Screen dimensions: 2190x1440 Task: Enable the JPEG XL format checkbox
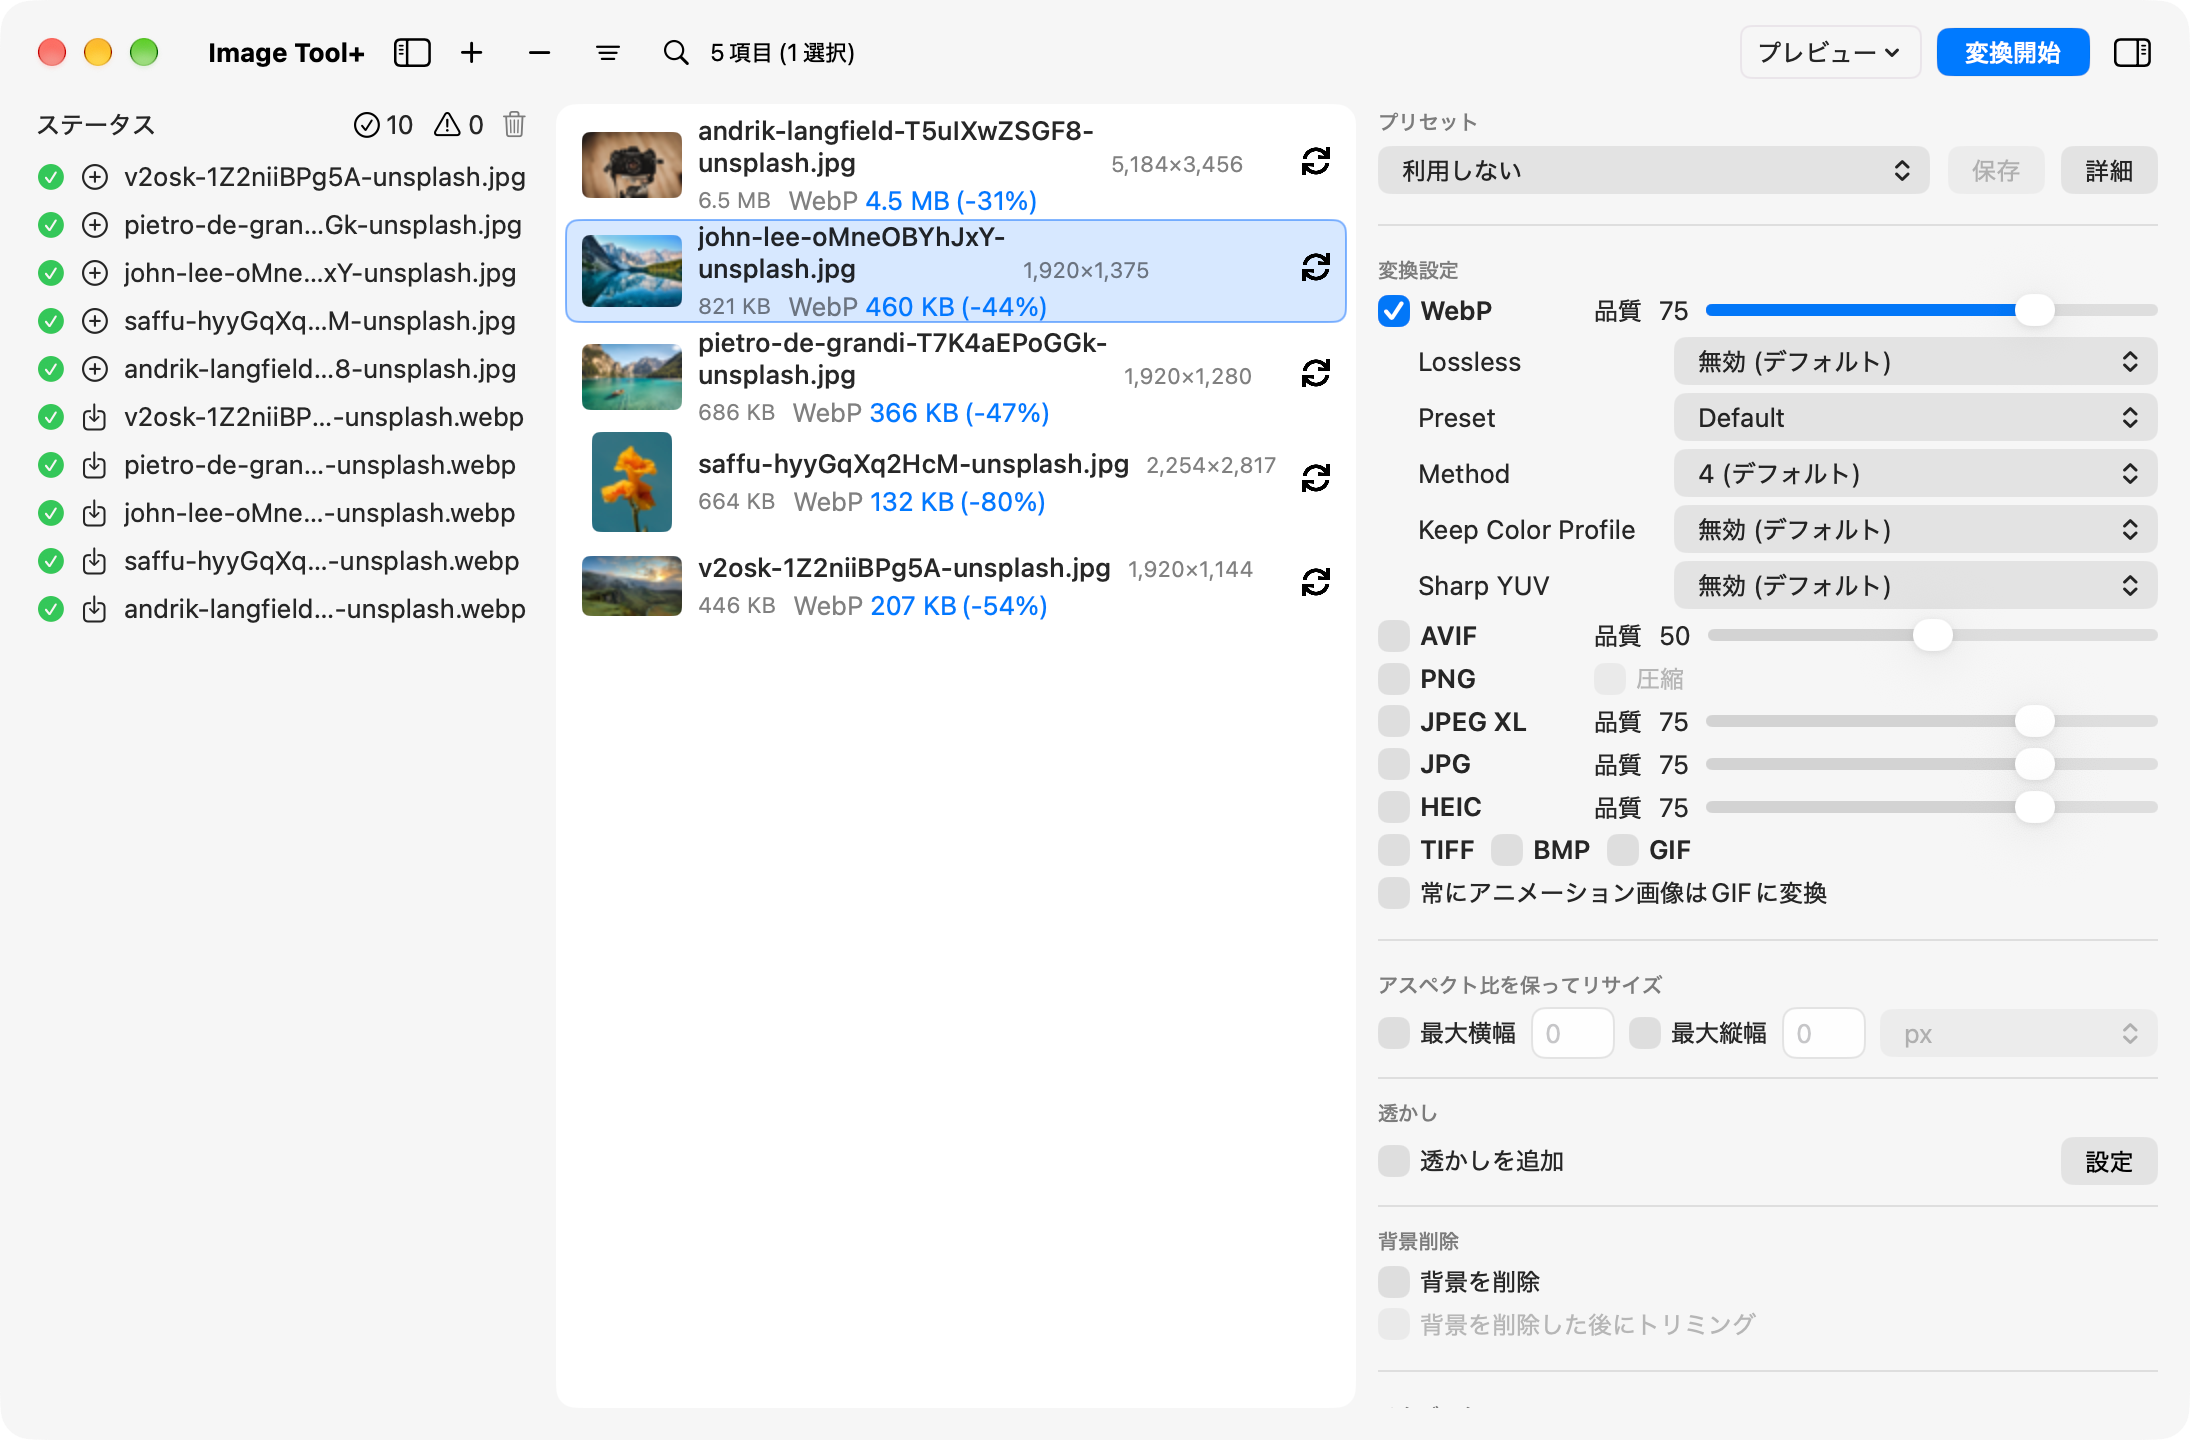pyautogui.click(x=1394, y=722)
